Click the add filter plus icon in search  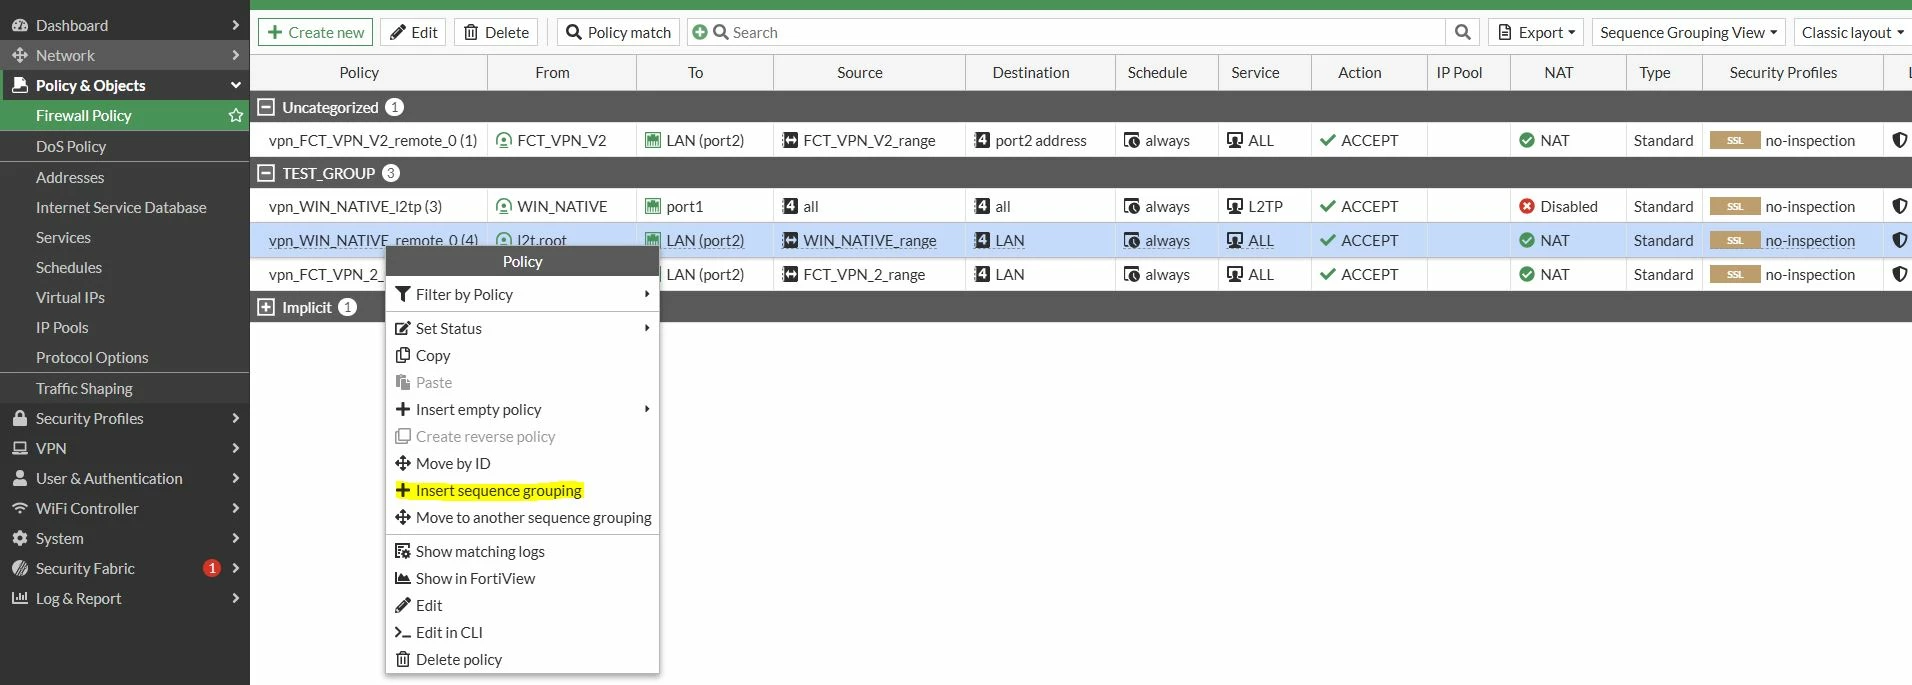(699, 32)
